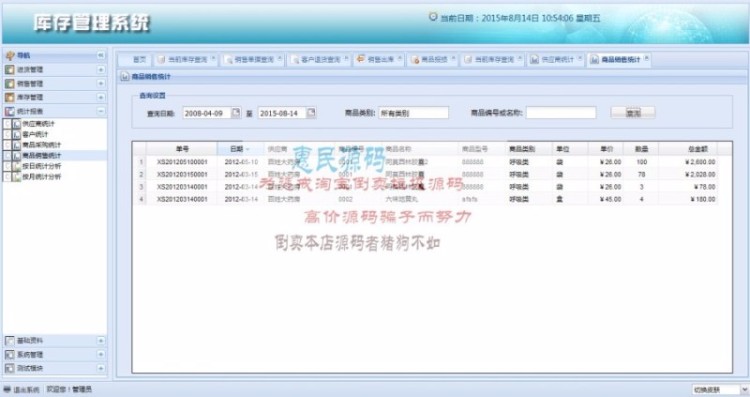Expand the 测试模块 accordion section
Image resolution: width=750 pixels, height=397 pixels.
pos(100,368)
